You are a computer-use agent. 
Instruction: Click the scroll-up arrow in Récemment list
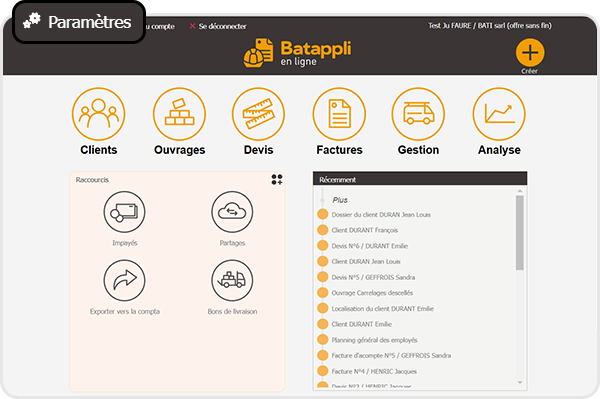click(520, 191)
